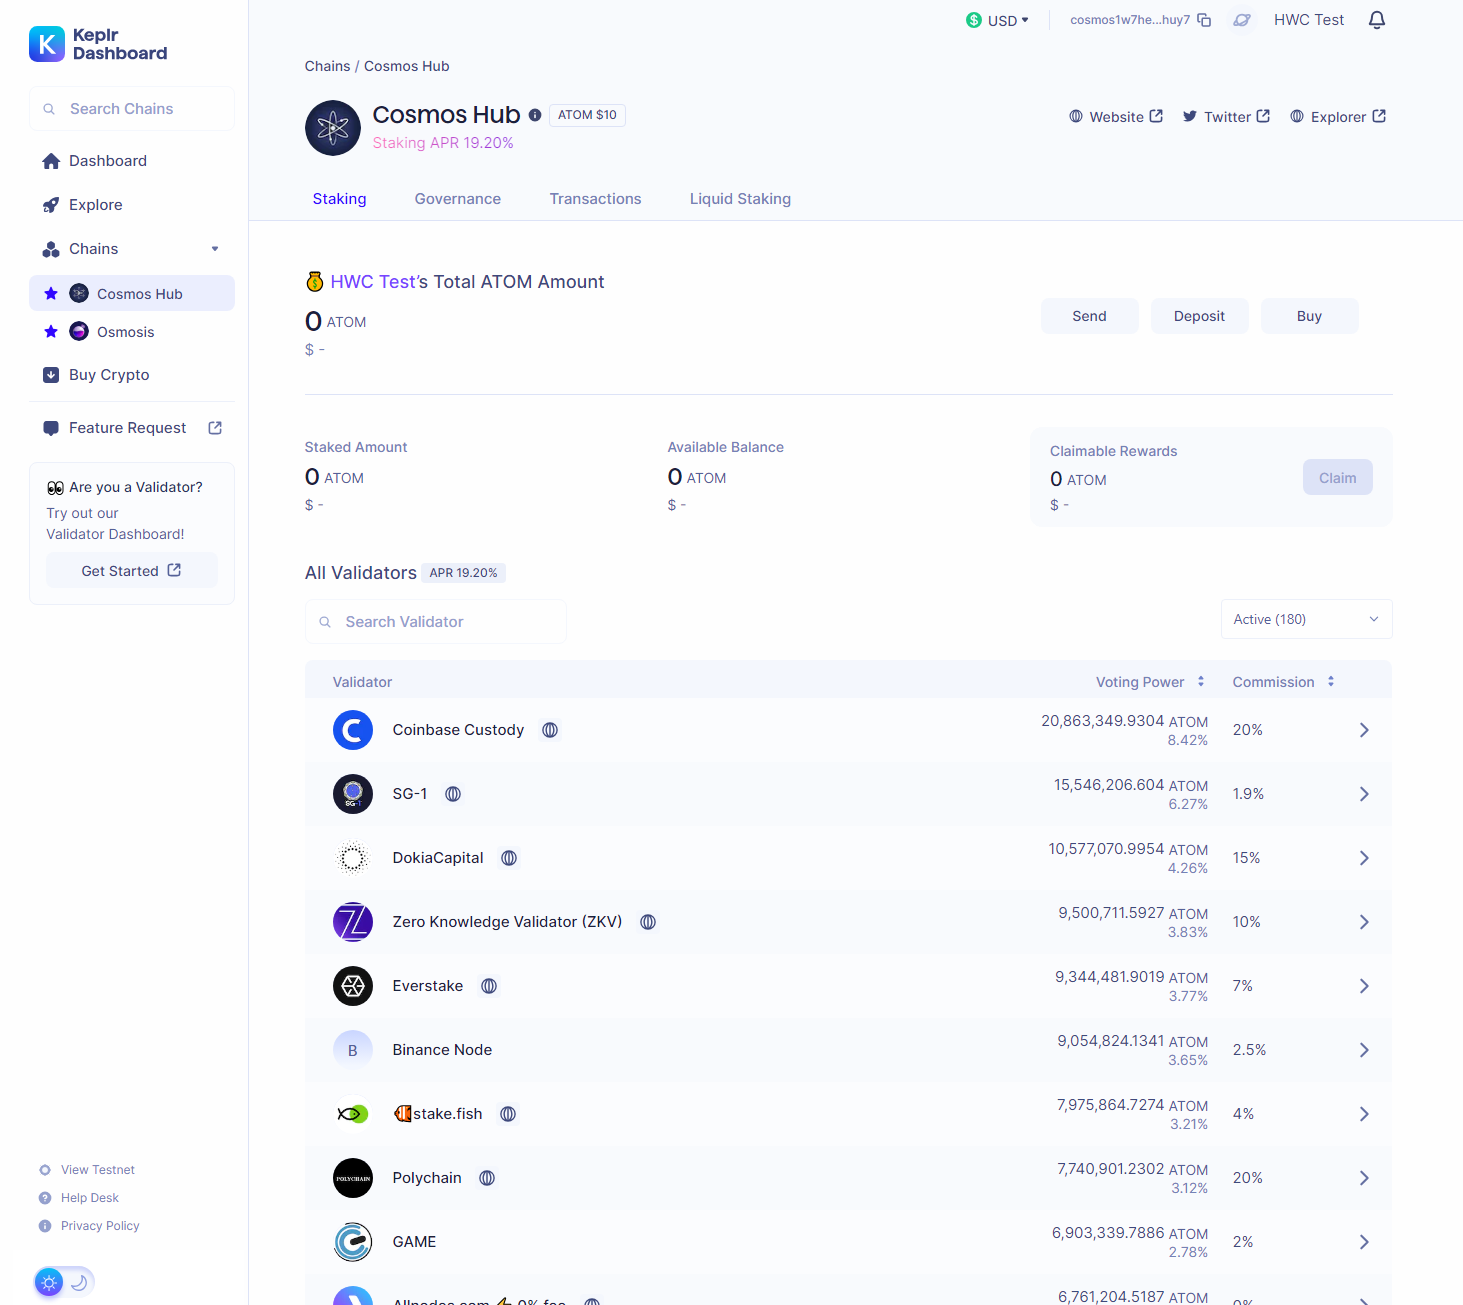Toggle light/dark theme switch
Viewport: 1463px width, 1305px height.
click(64, 1282)
